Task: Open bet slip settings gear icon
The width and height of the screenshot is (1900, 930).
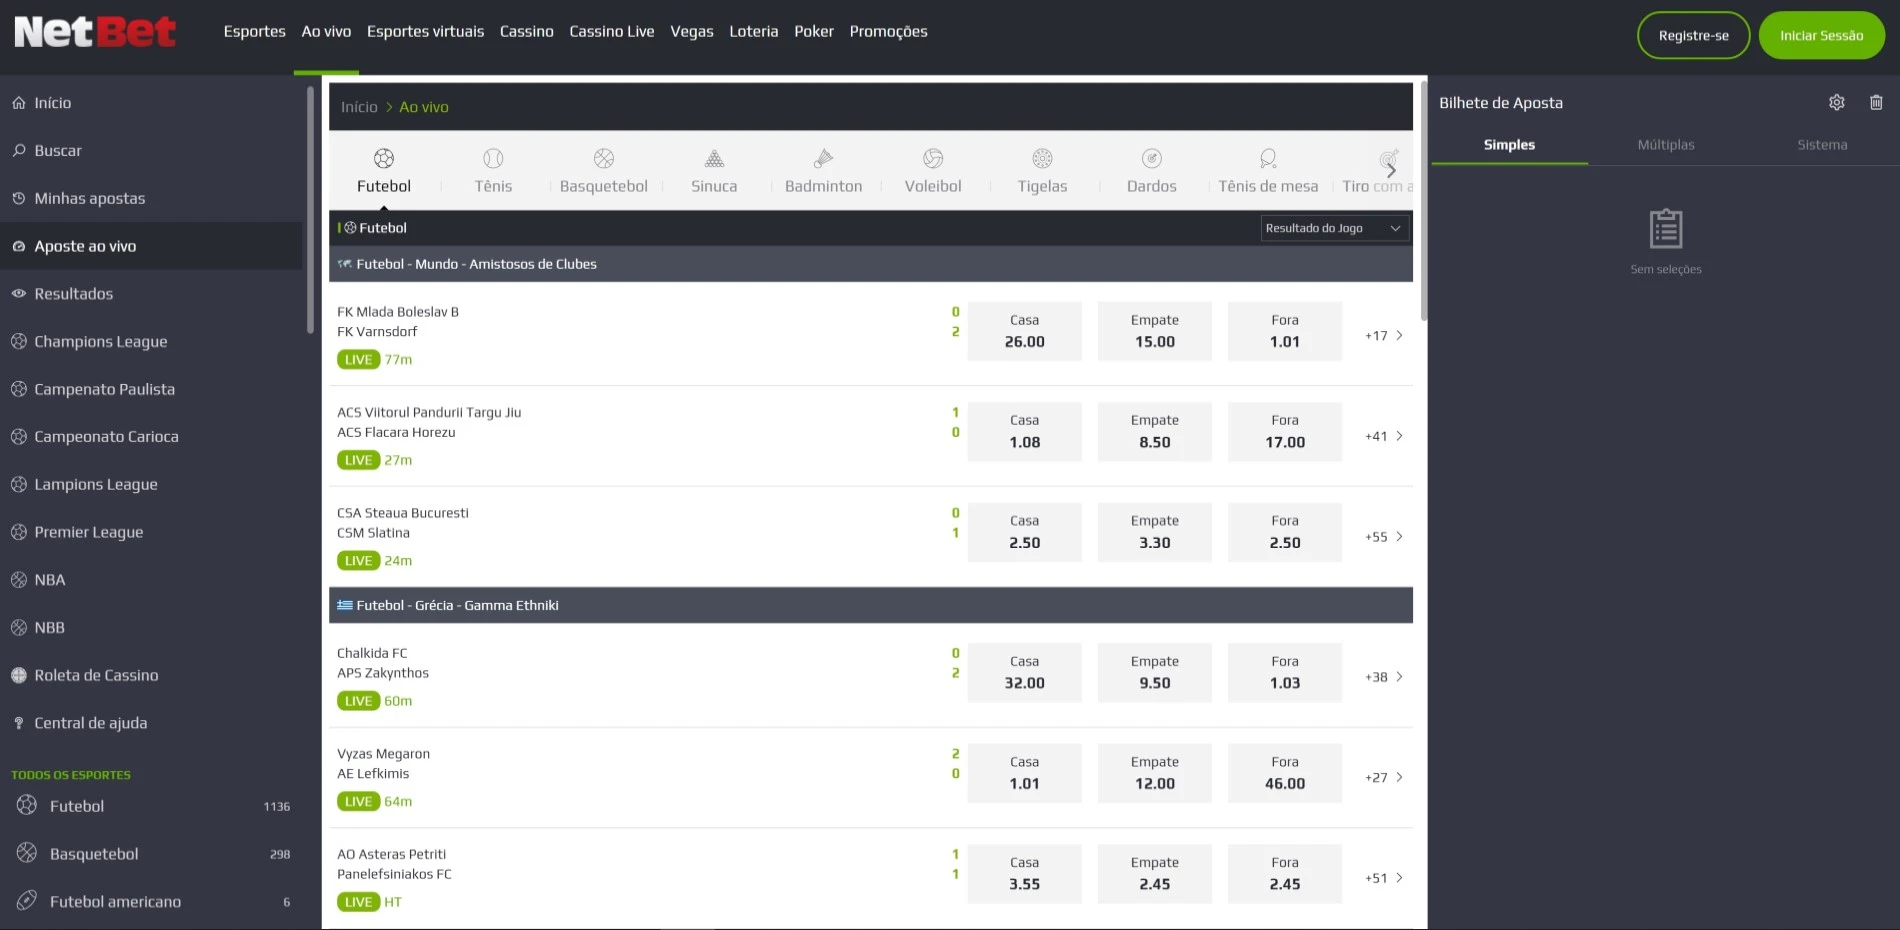Action: point(1837,102)
